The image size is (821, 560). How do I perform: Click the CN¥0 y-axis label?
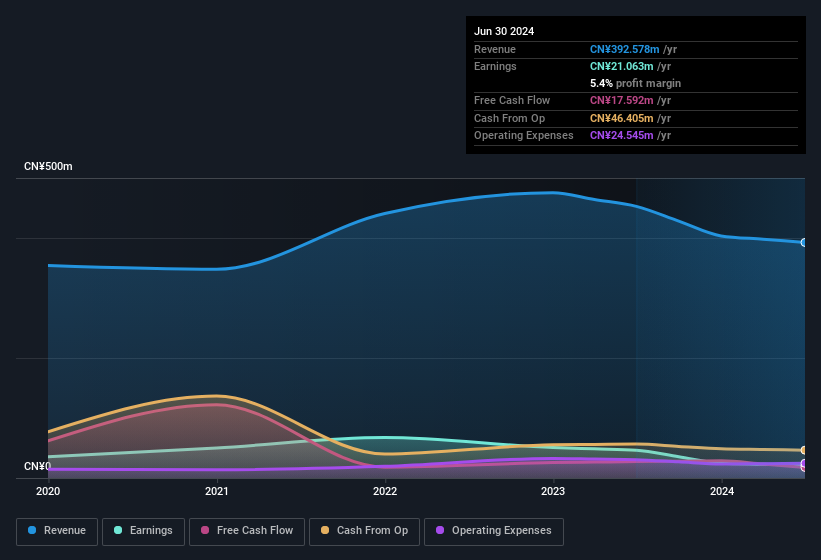37,466
